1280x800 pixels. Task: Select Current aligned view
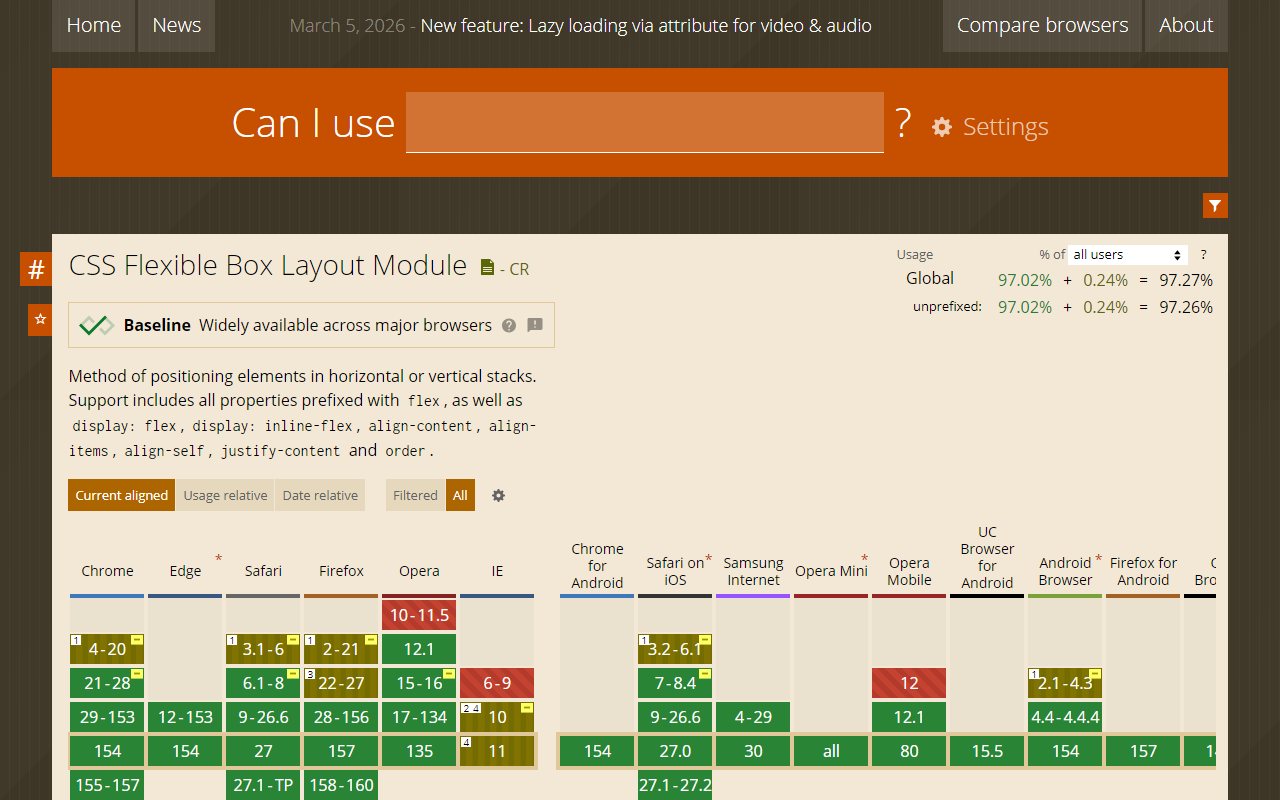[x=122, y=495]
